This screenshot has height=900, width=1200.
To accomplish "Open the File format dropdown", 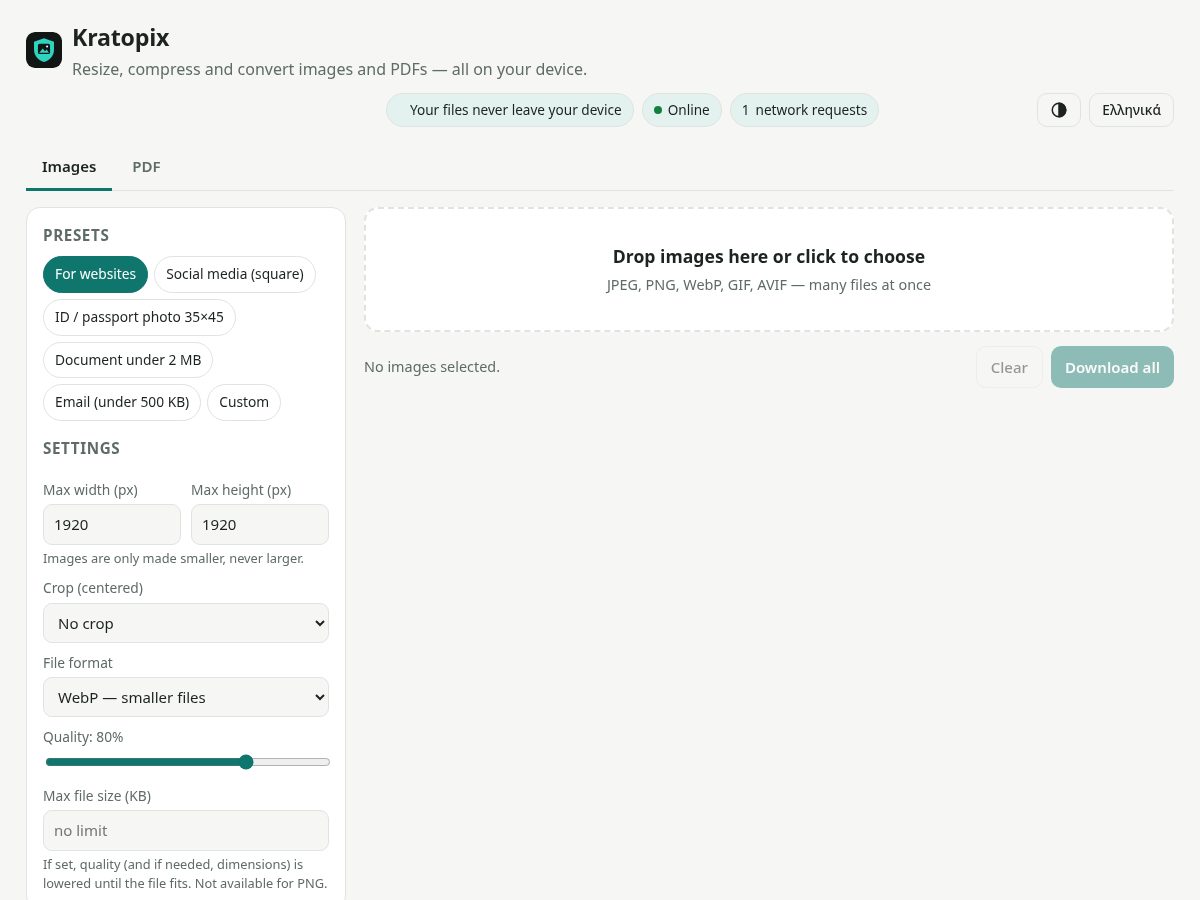I will pos(186,697).
